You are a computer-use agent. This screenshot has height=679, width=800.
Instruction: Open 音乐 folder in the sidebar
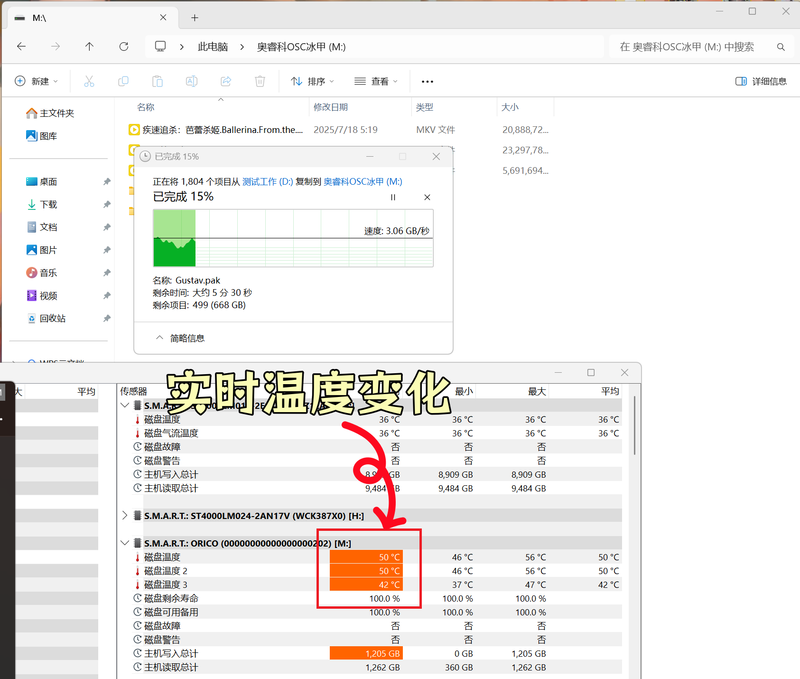point(41,273)
